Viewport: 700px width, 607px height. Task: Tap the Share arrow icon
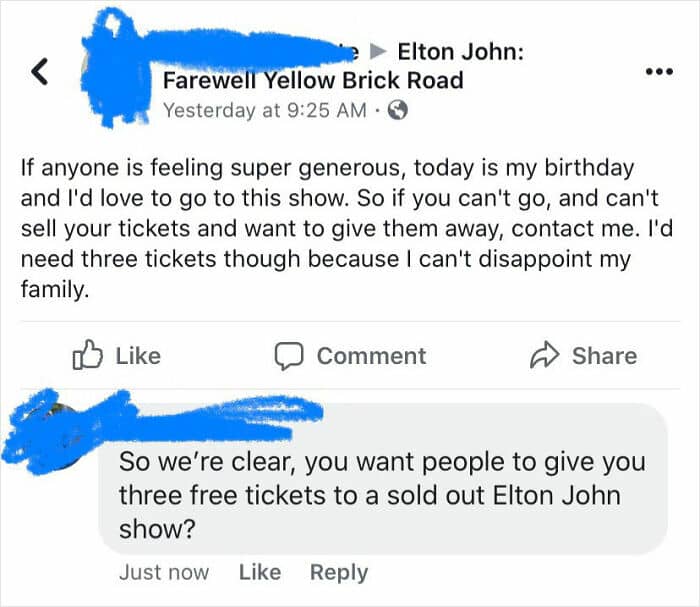coord(544,355)
